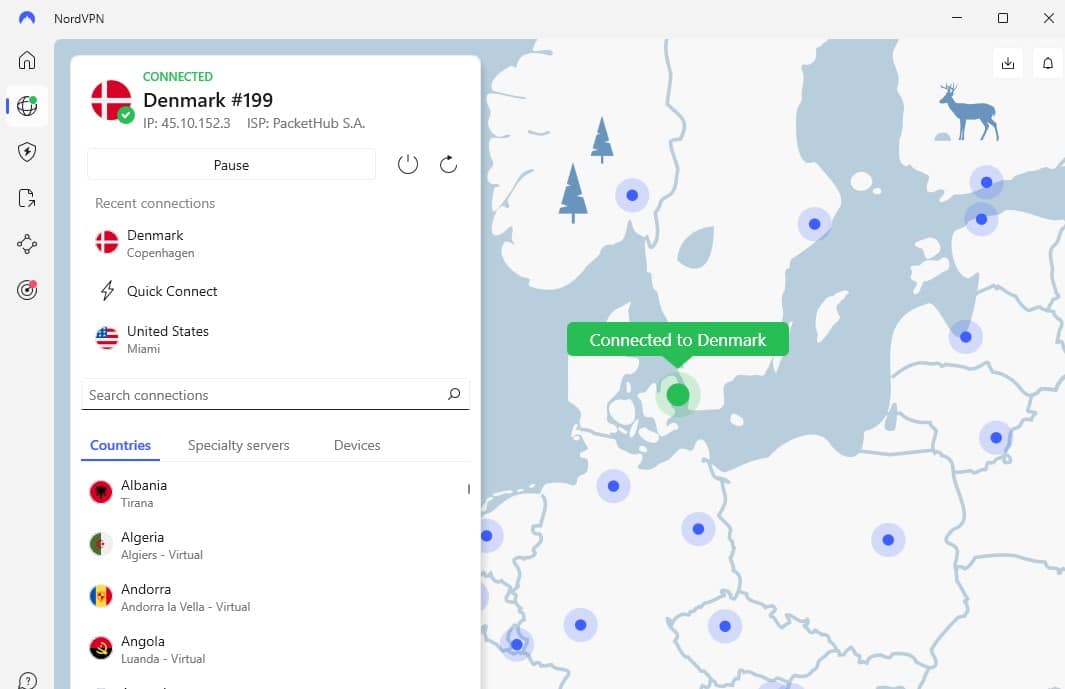1065x689 pixels.
Task: Switch to the Devices tab
Action: pos(357,446)
